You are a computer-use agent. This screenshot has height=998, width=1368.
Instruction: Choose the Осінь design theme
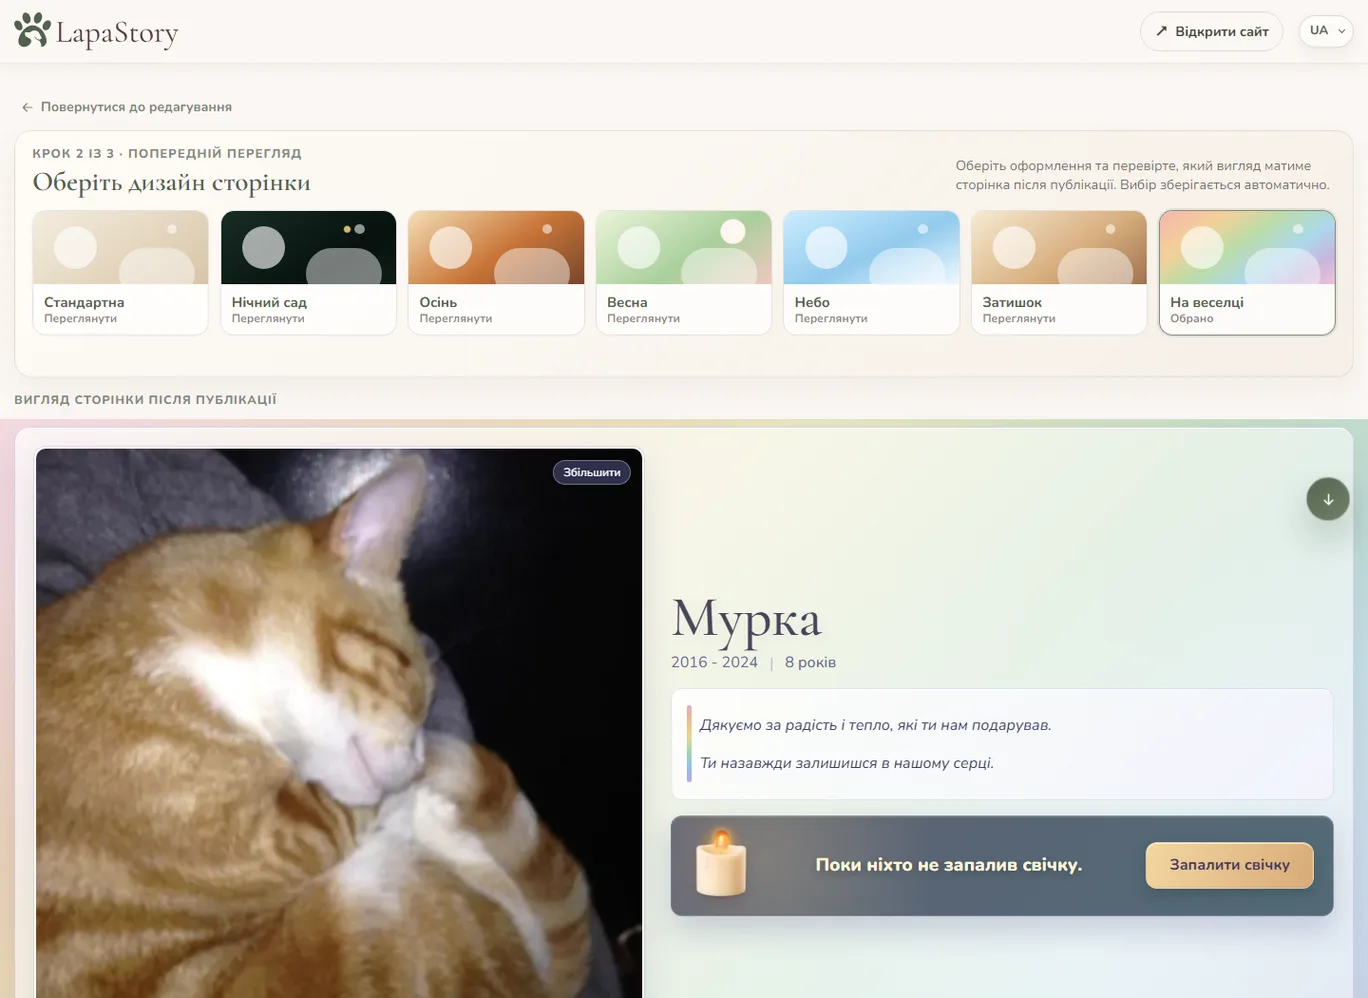click(x=496, y=272)
